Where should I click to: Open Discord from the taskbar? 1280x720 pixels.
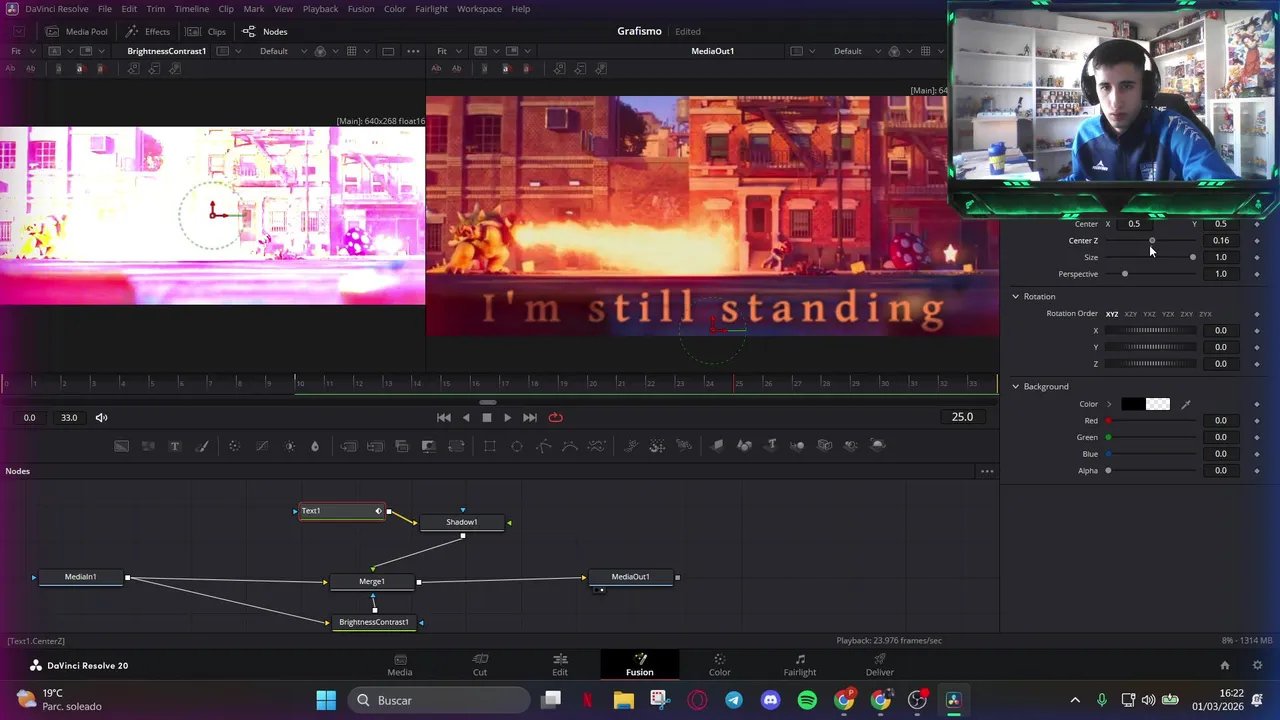pos(770,700)
